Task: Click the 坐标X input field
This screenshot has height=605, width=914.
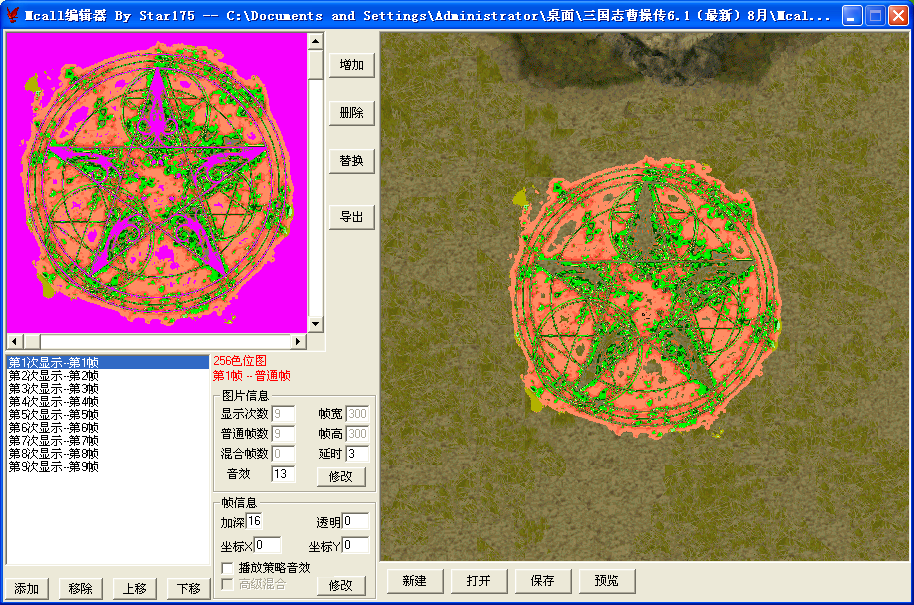Action: click(x=268, y=545)
